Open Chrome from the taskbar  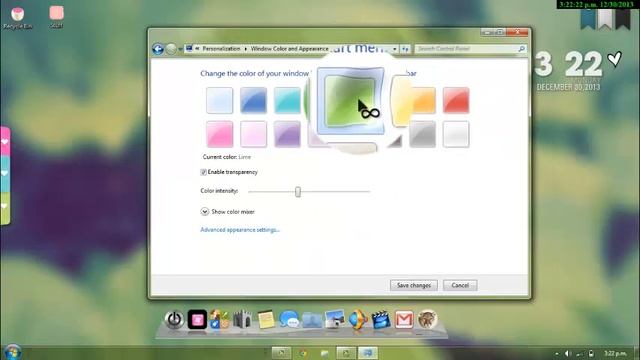pyautogui.click(x=303, y=353)
